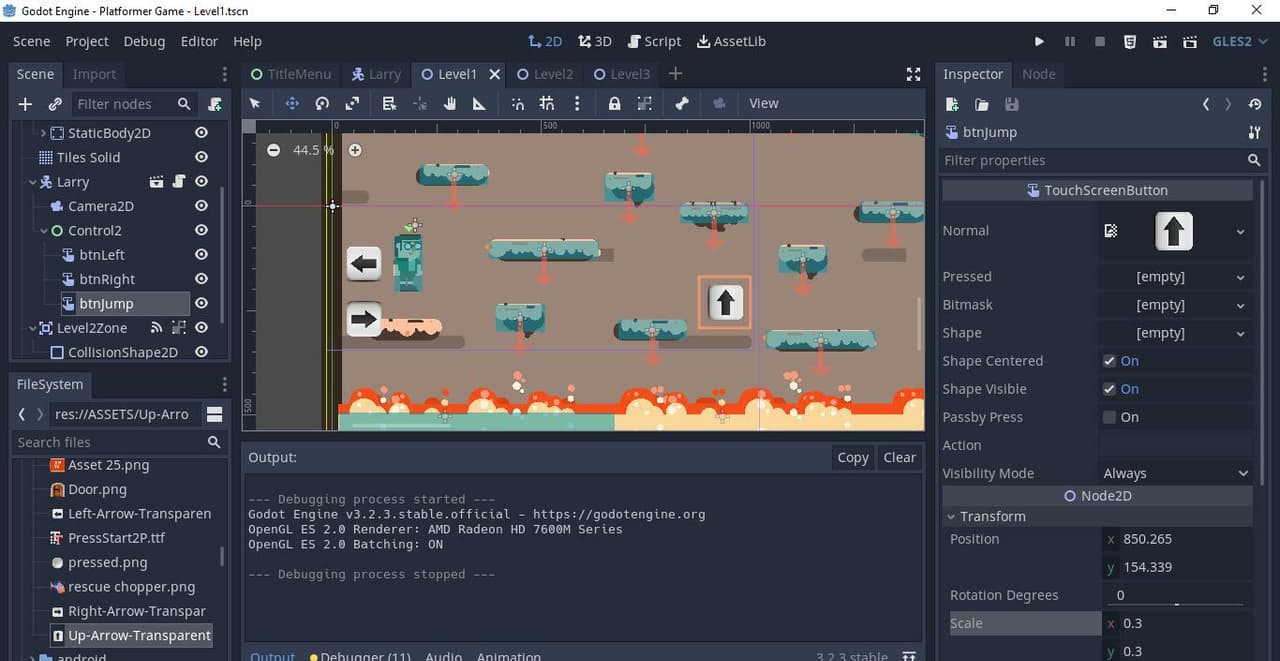Viewport: 1280px width, 661px height.
Task: Toggle smart snapping icon
Action: tap(517, 103)
